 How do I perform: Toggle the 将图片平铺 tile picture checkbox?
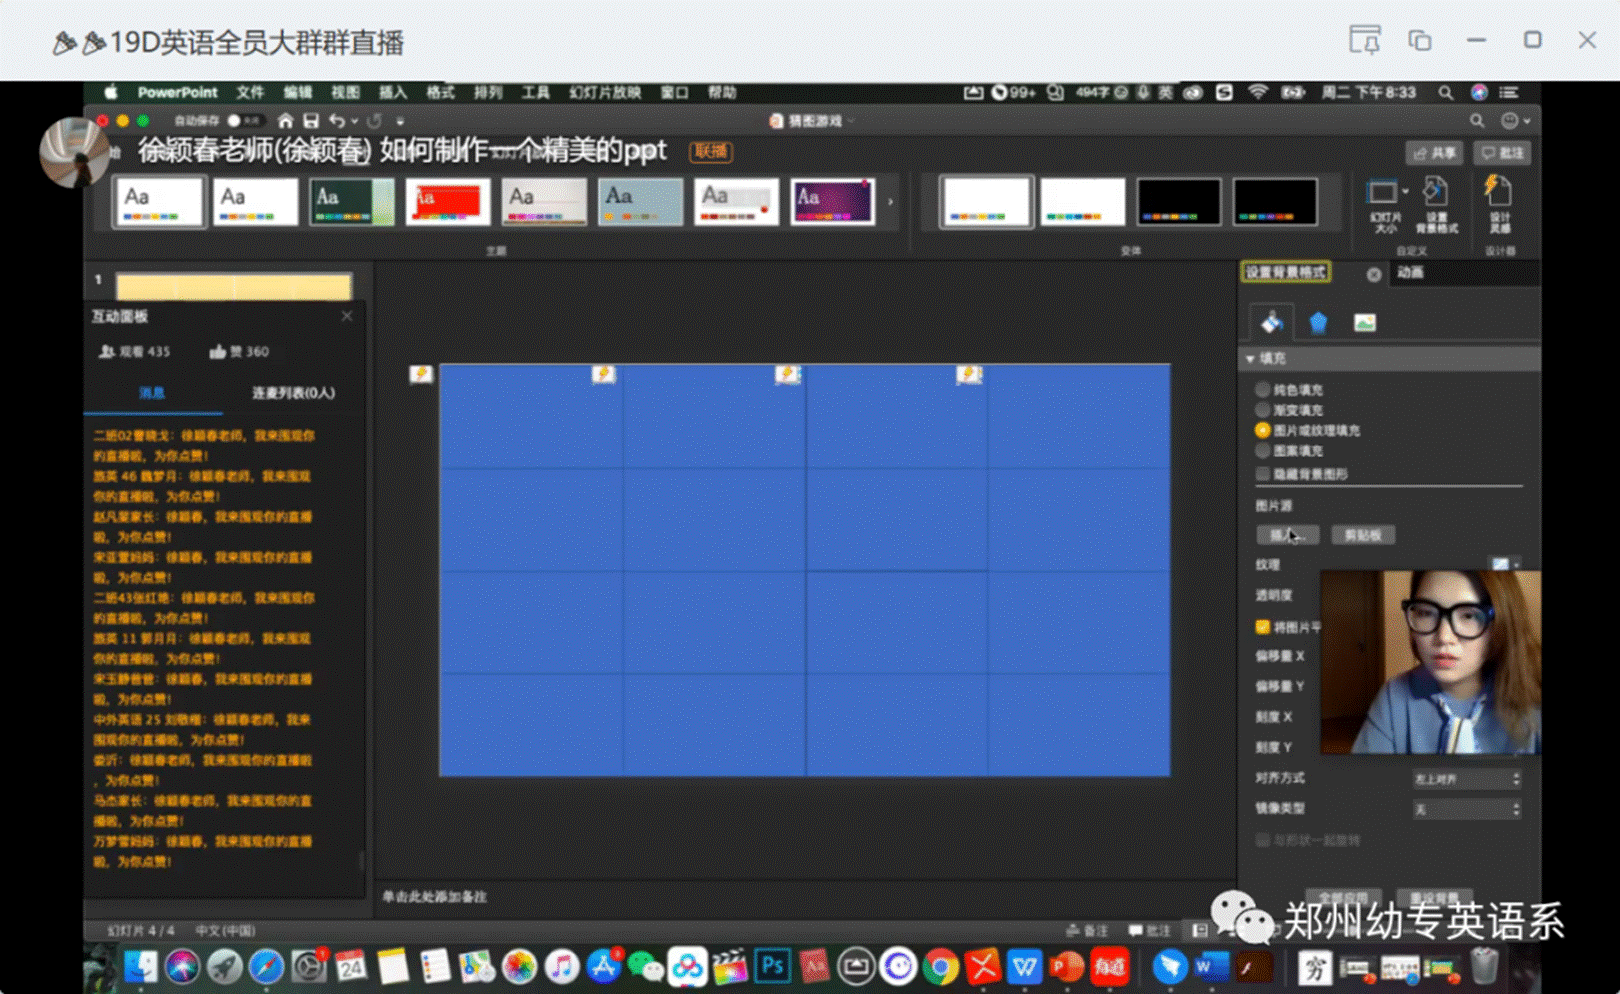tap(1263, 627)
